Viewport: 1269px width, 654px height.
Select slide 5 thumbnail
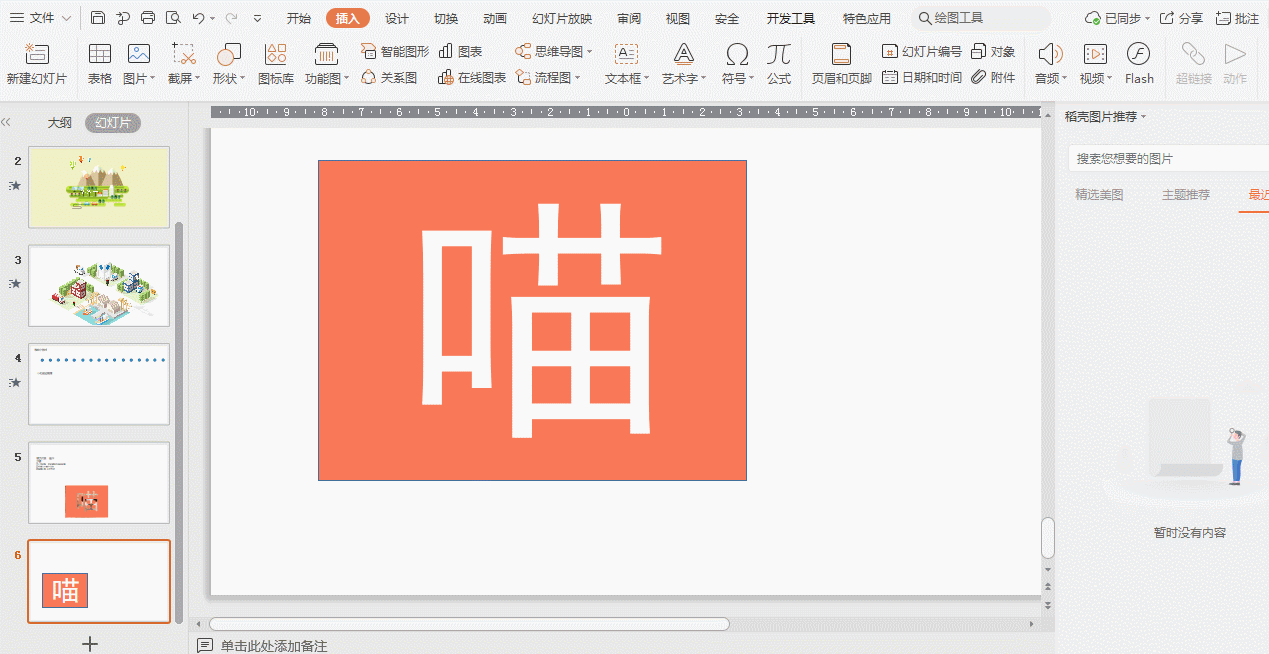[99, 482]
